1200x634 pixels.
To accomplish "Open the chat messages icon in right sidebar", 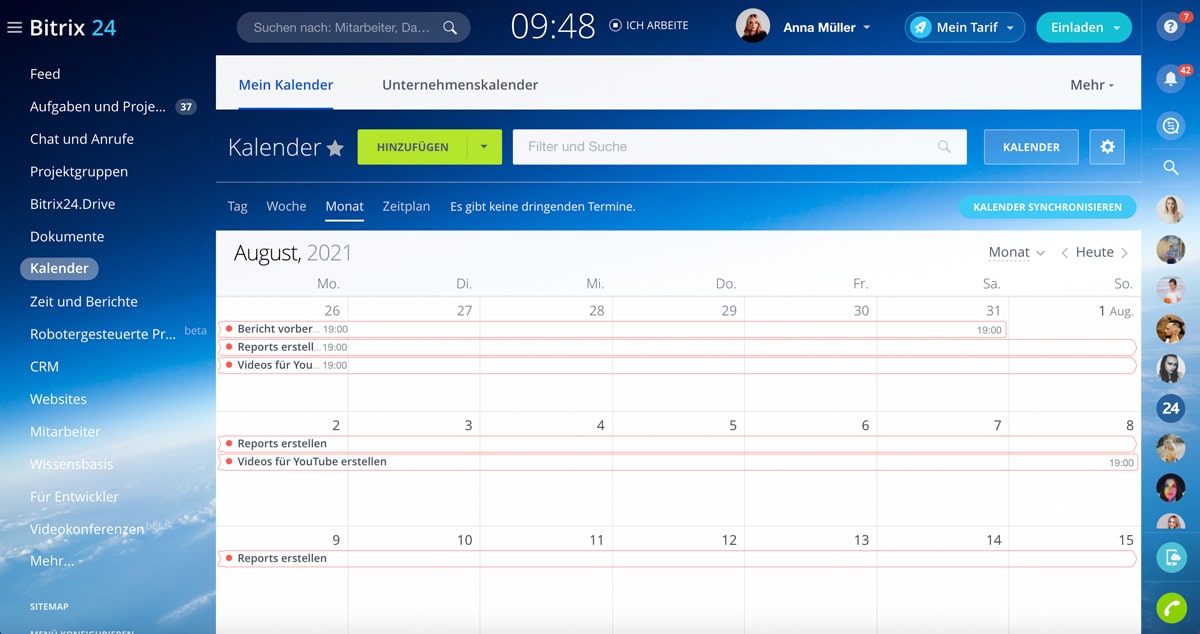I will pos(1171,125).
